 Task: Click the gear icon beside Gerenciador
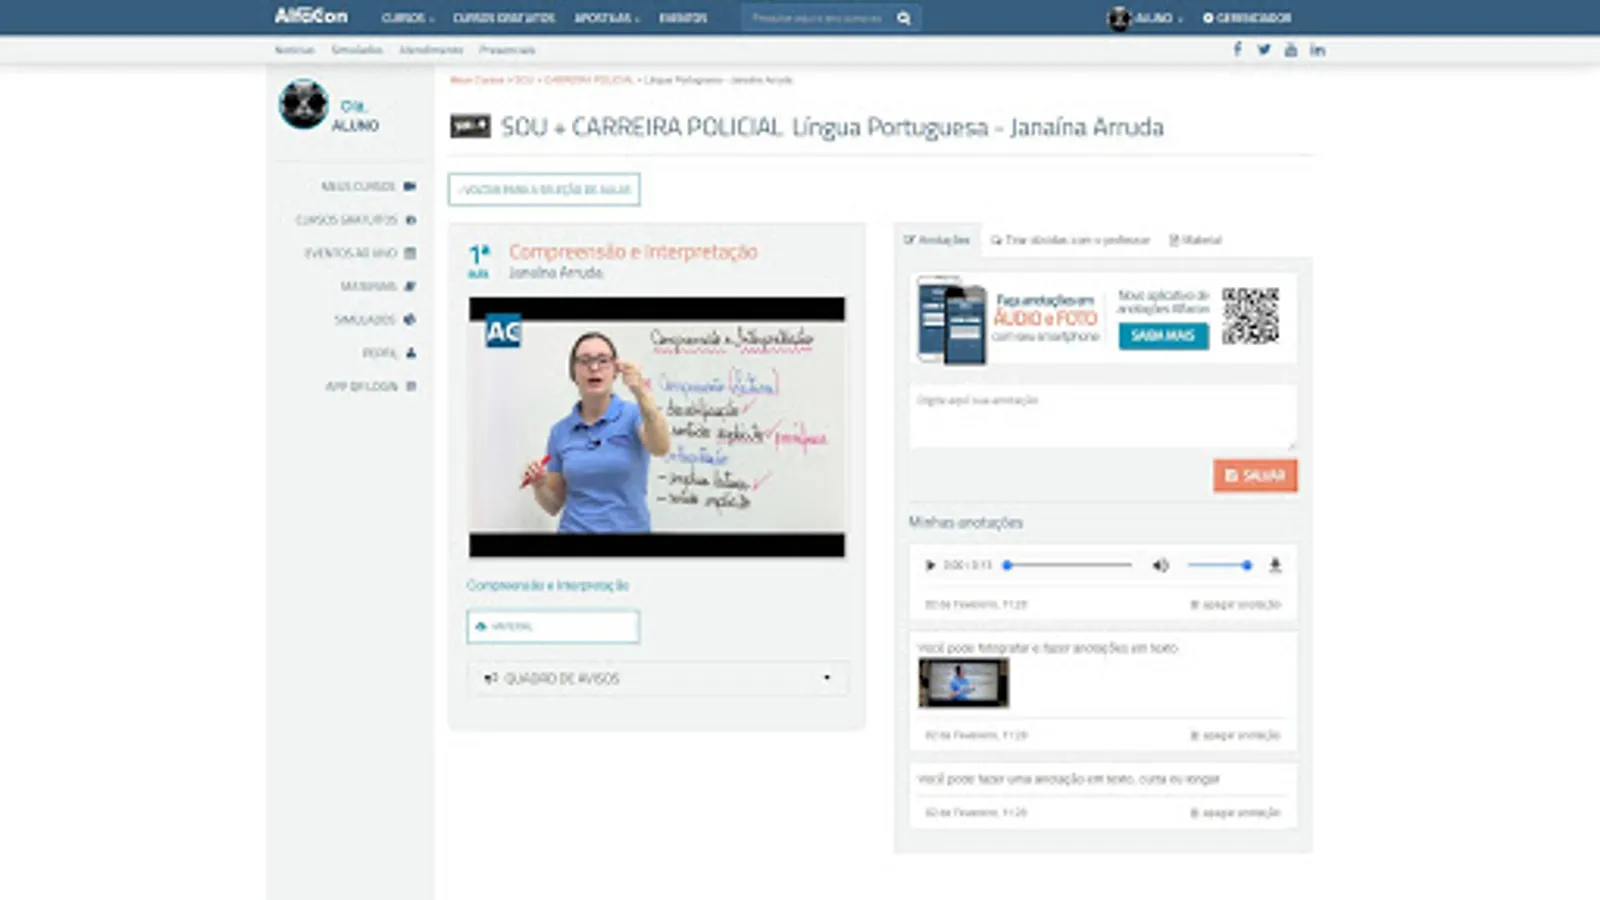pos(1208,18)
